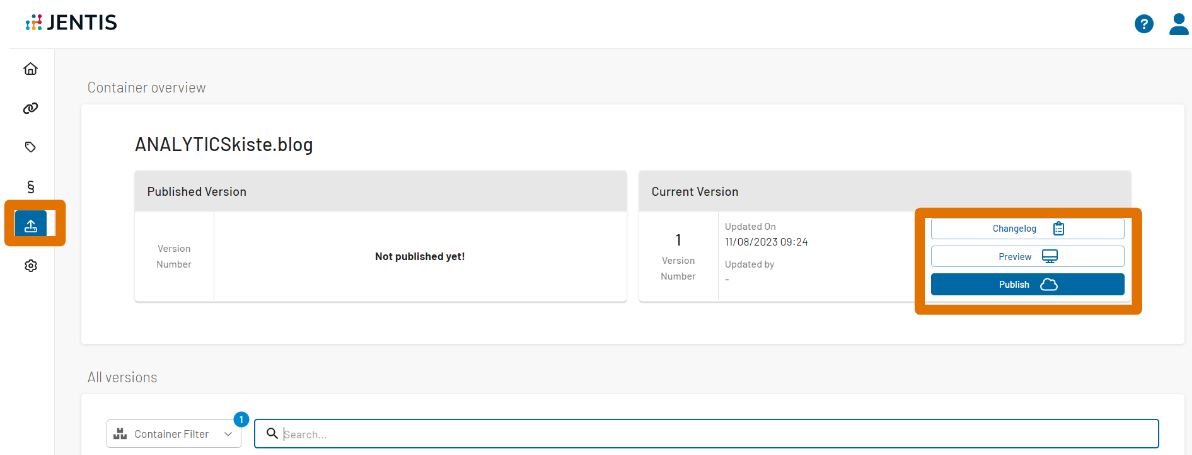Click the Container overview heading
This screenshot has height=455, width=1192.
pyautogui.click(x=147, y=87)
